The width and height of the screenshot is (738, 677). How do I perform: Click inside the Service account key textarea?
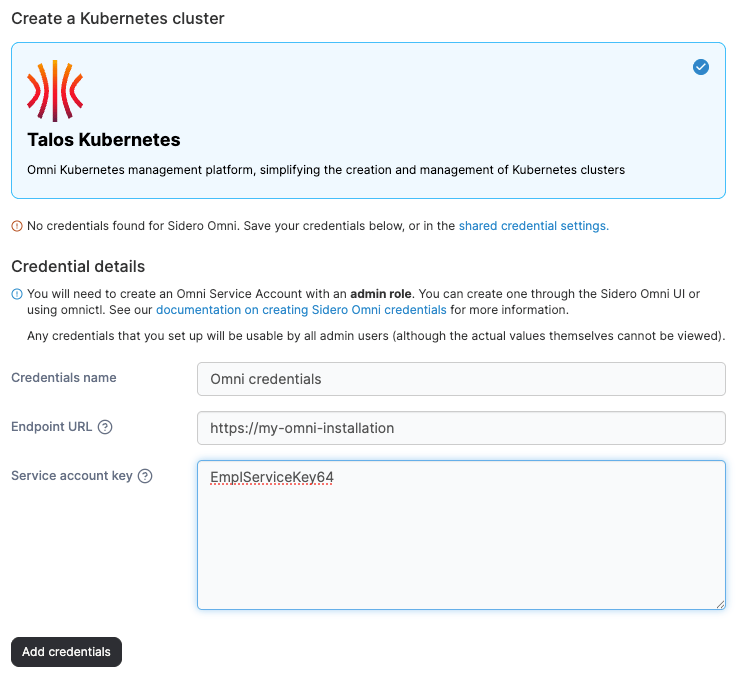point(461,535)
